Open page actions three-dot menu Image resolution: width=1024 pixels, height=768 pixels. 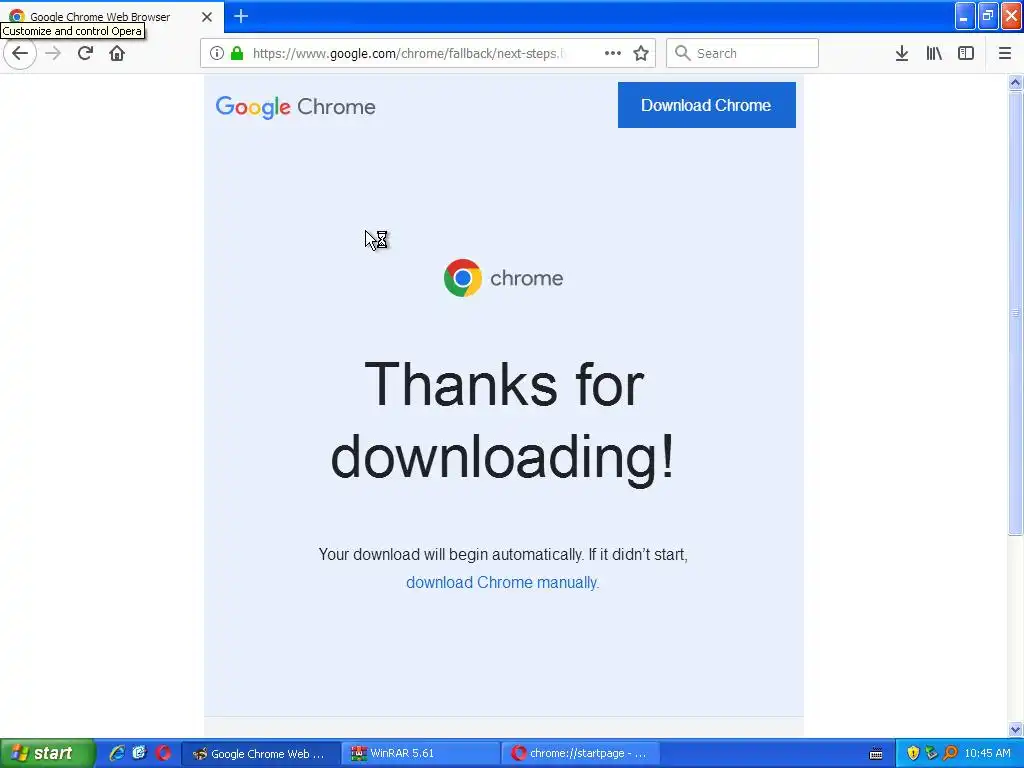pos(613,54)
